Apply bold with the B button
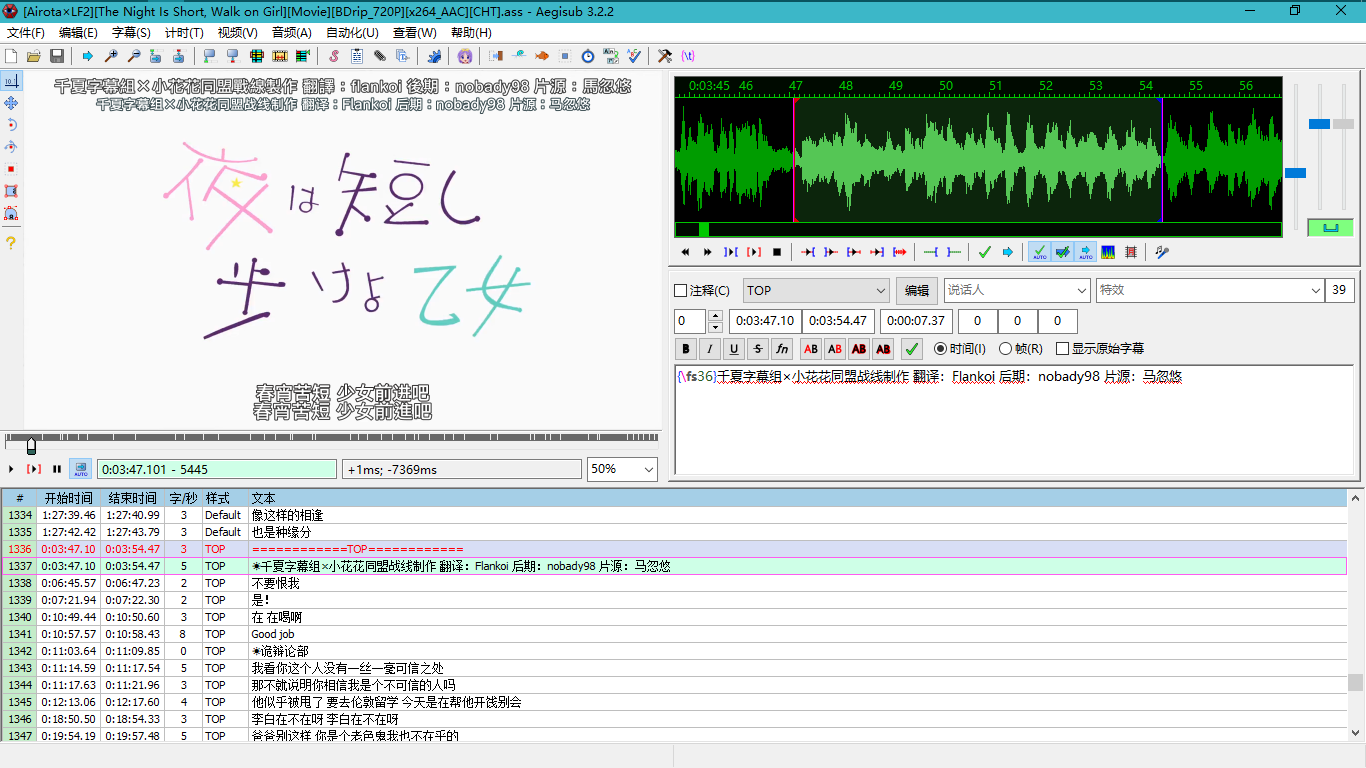Image resolution: width=1366 pixels, height=768 pixels. (686, 349)
